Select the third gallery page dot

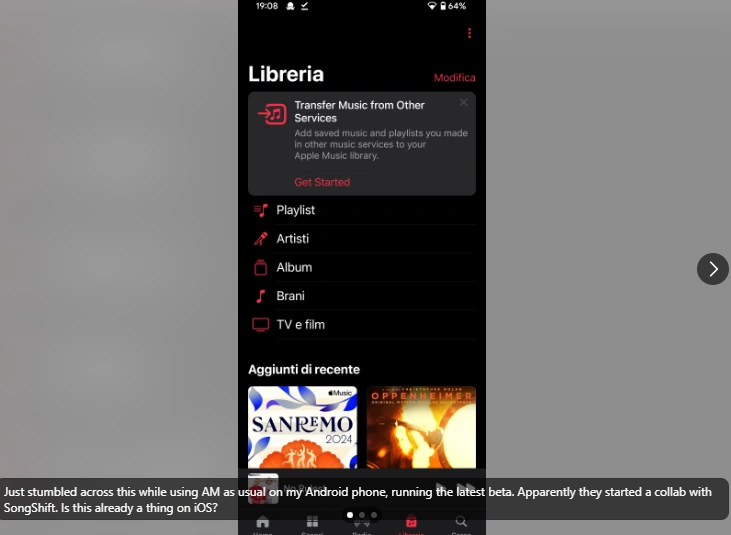point(374,515)
